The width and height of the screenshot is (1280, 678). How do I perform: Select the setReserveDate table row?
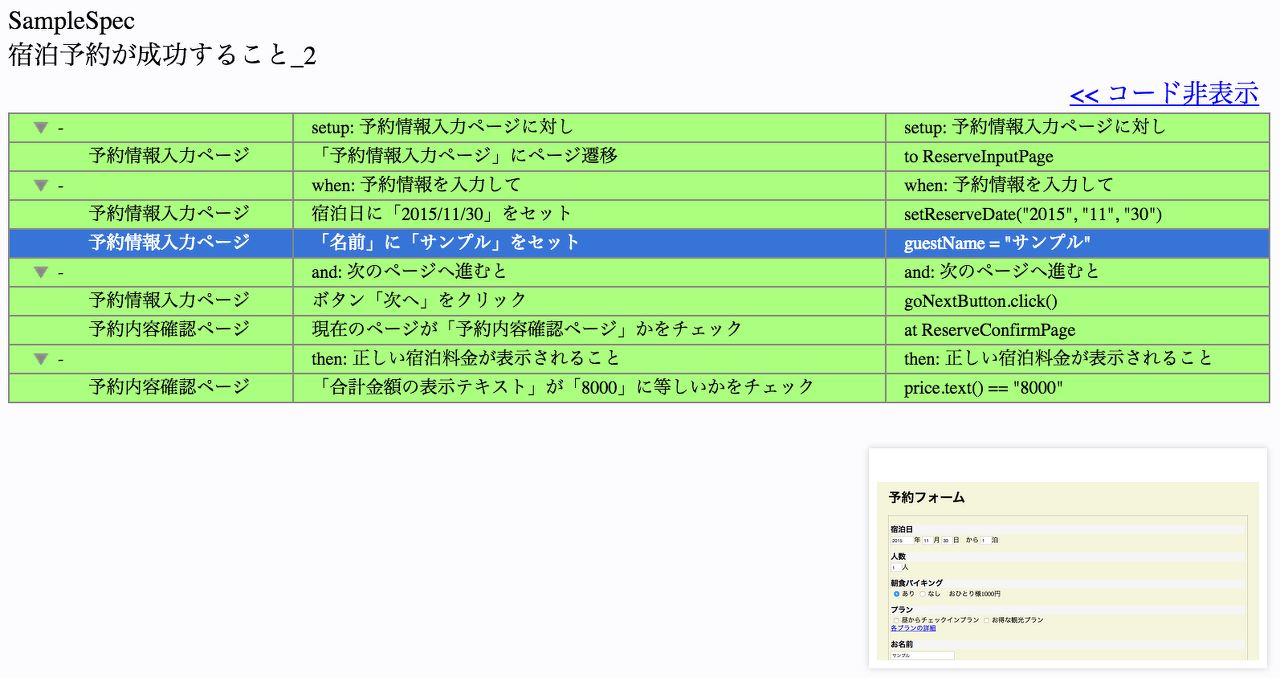click(x=640, y=213)
